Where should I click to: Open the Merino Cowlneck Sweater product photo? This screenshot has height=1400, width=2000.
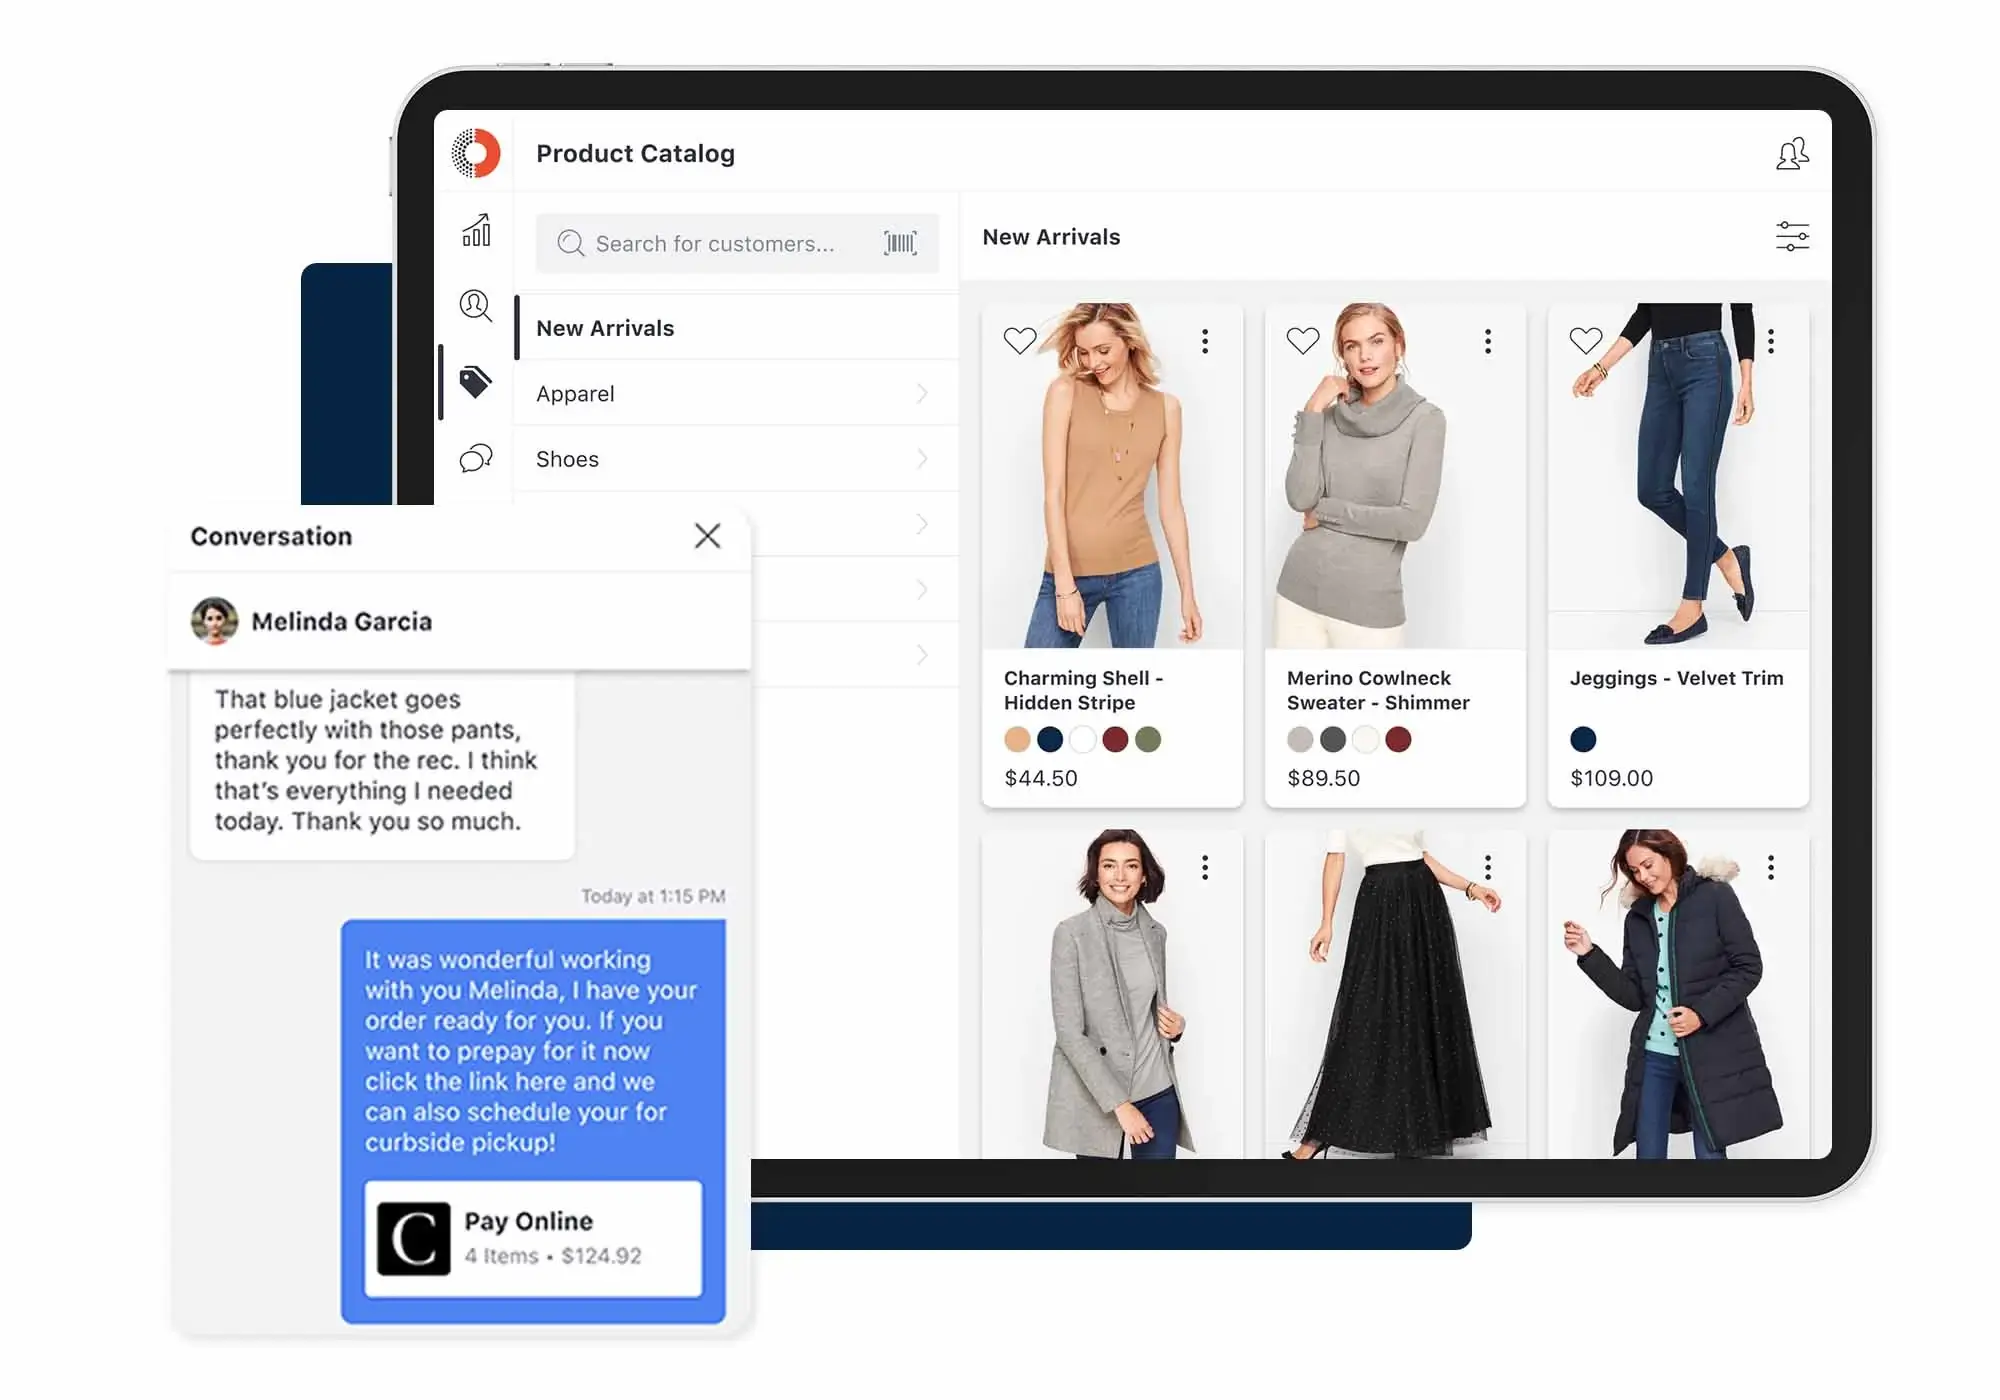(x=1395, y=476)
